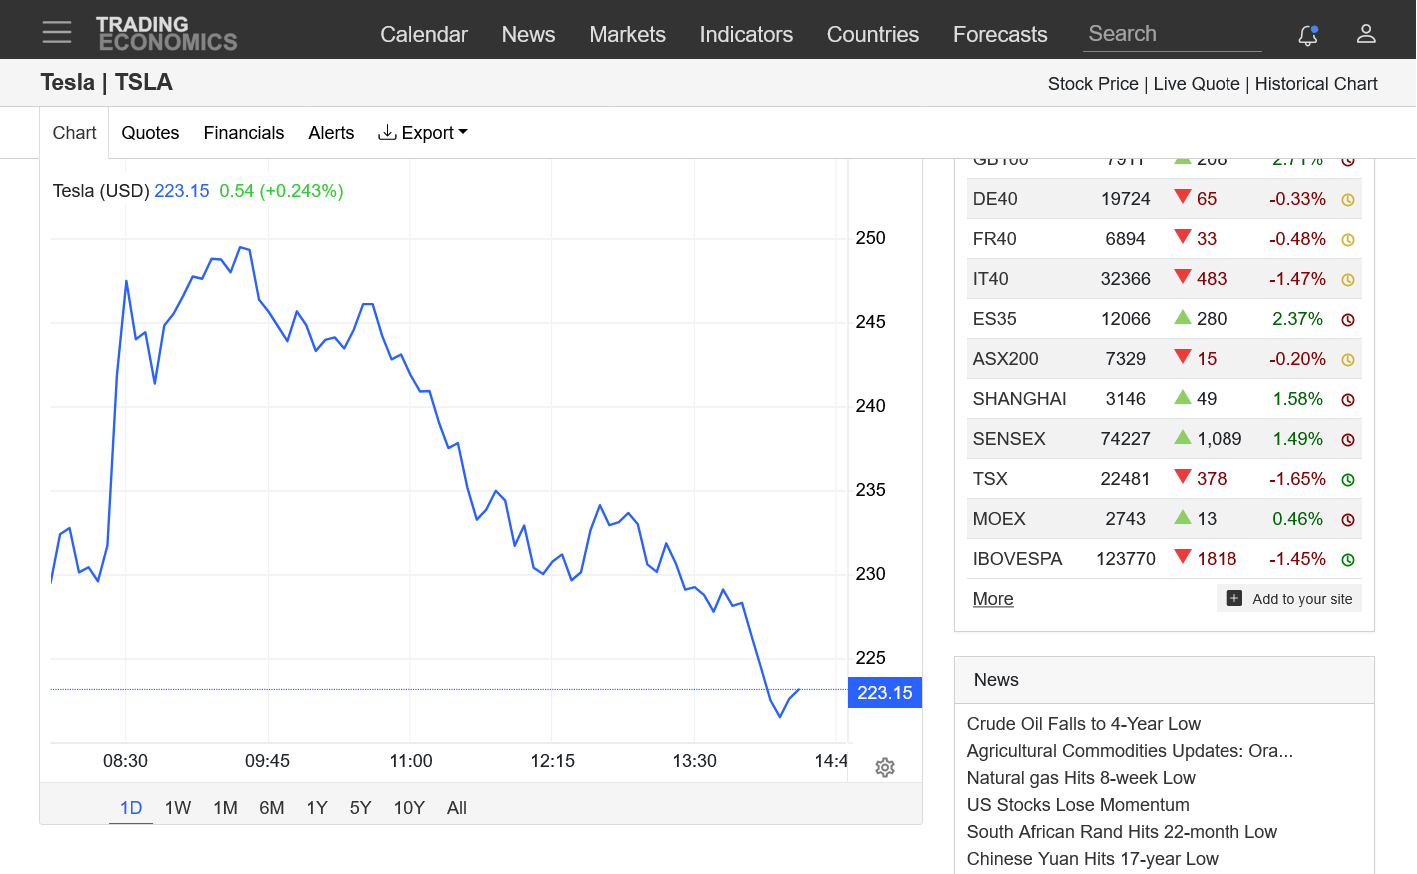Click the plus icon beside Add to your site

1234,598
